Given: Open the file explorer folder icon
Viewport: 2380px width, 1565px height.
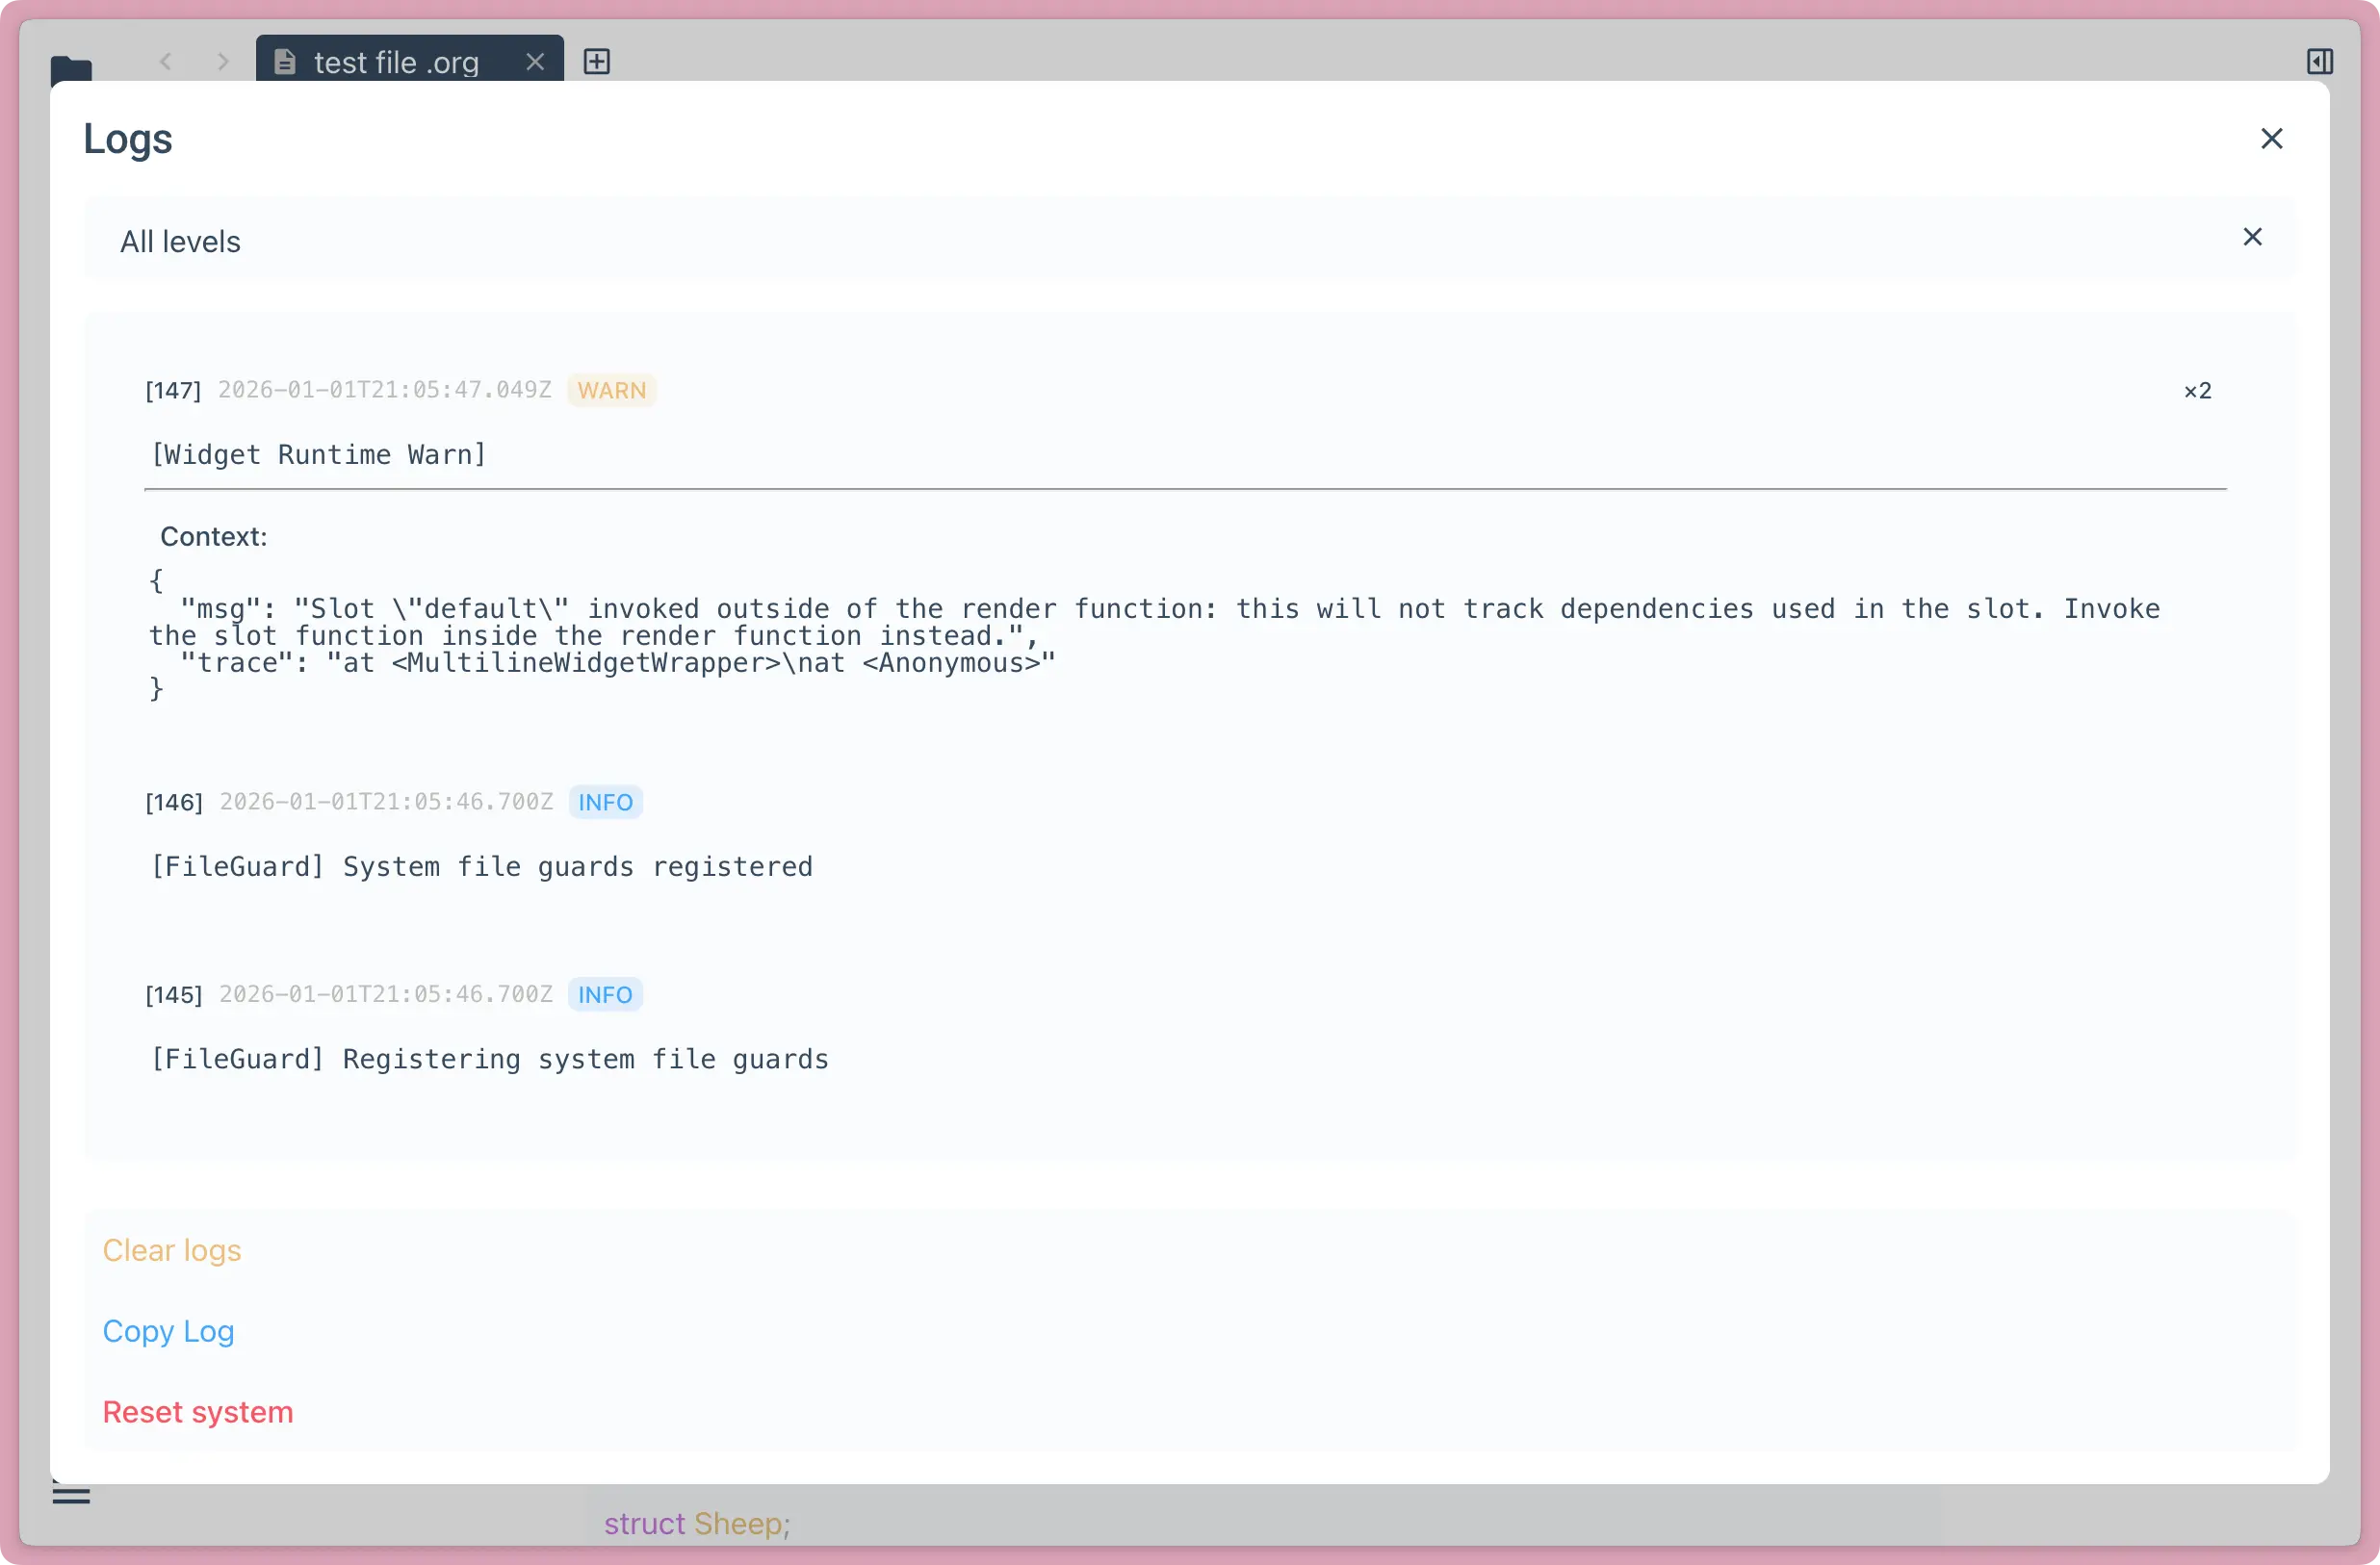Looking at the screenshot, I should (x=71, y=70).
